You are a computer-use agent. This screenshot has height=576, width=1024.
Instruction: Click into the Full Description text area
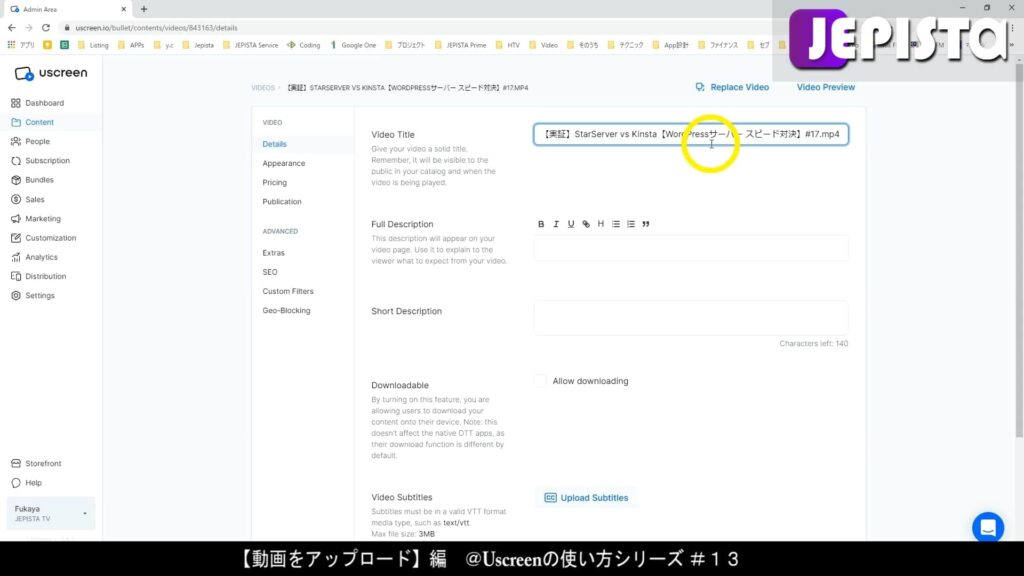click(x=690, y=248)
